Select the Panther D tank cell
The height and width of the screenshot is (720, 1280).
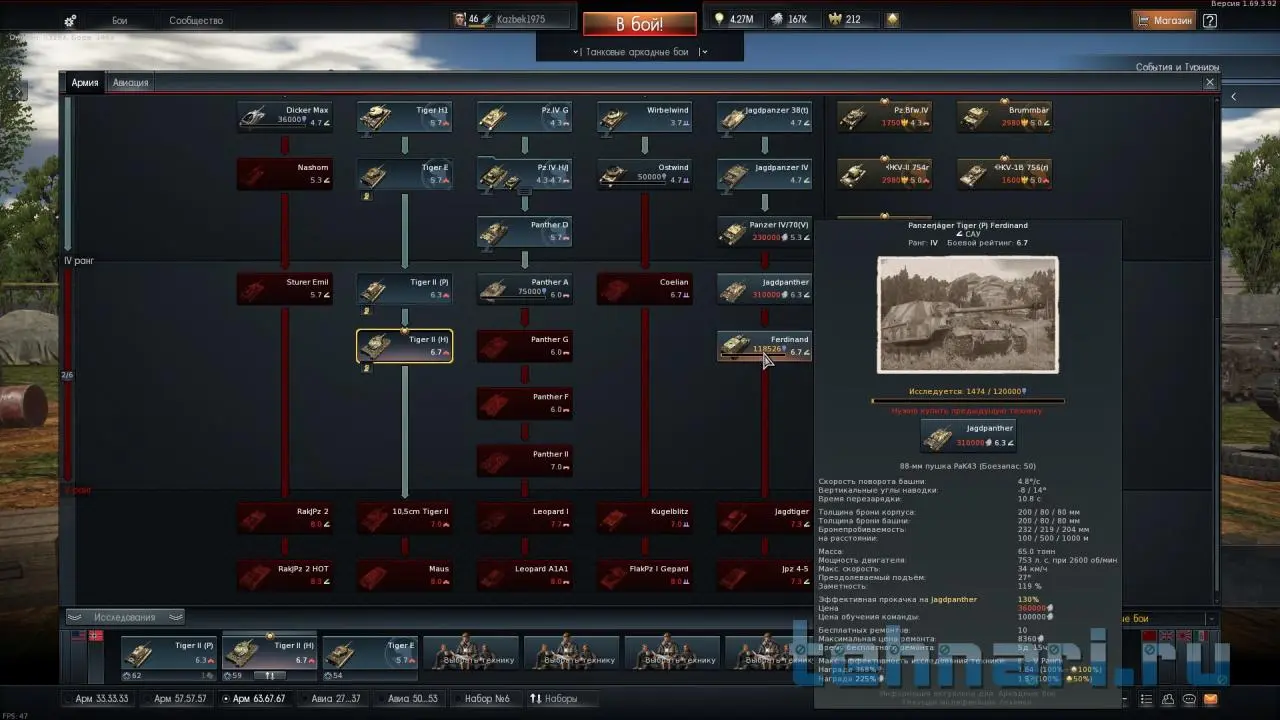(x=525, y=231)
